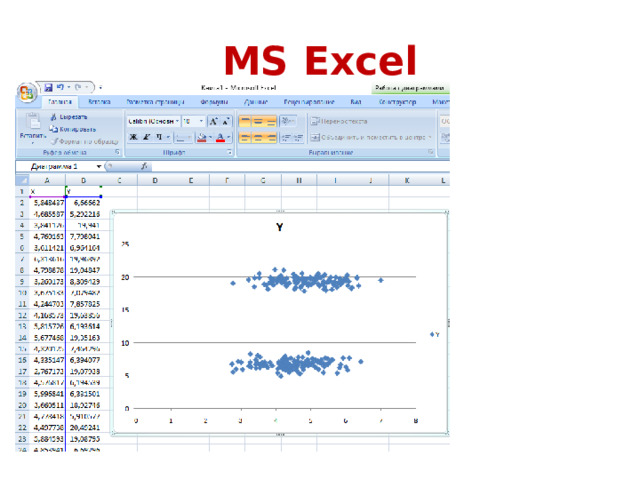Open the Данные tab

tap(256, 102)
